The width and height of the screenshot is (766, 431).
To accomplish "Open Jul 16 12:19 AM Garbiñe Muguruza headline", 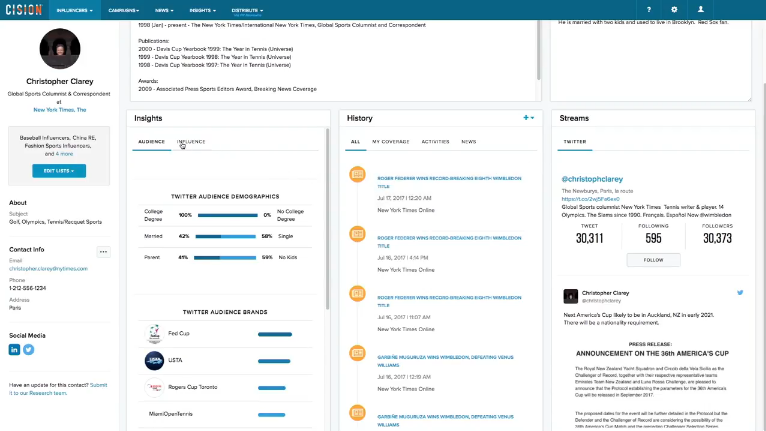I will (x=445, y=361).
